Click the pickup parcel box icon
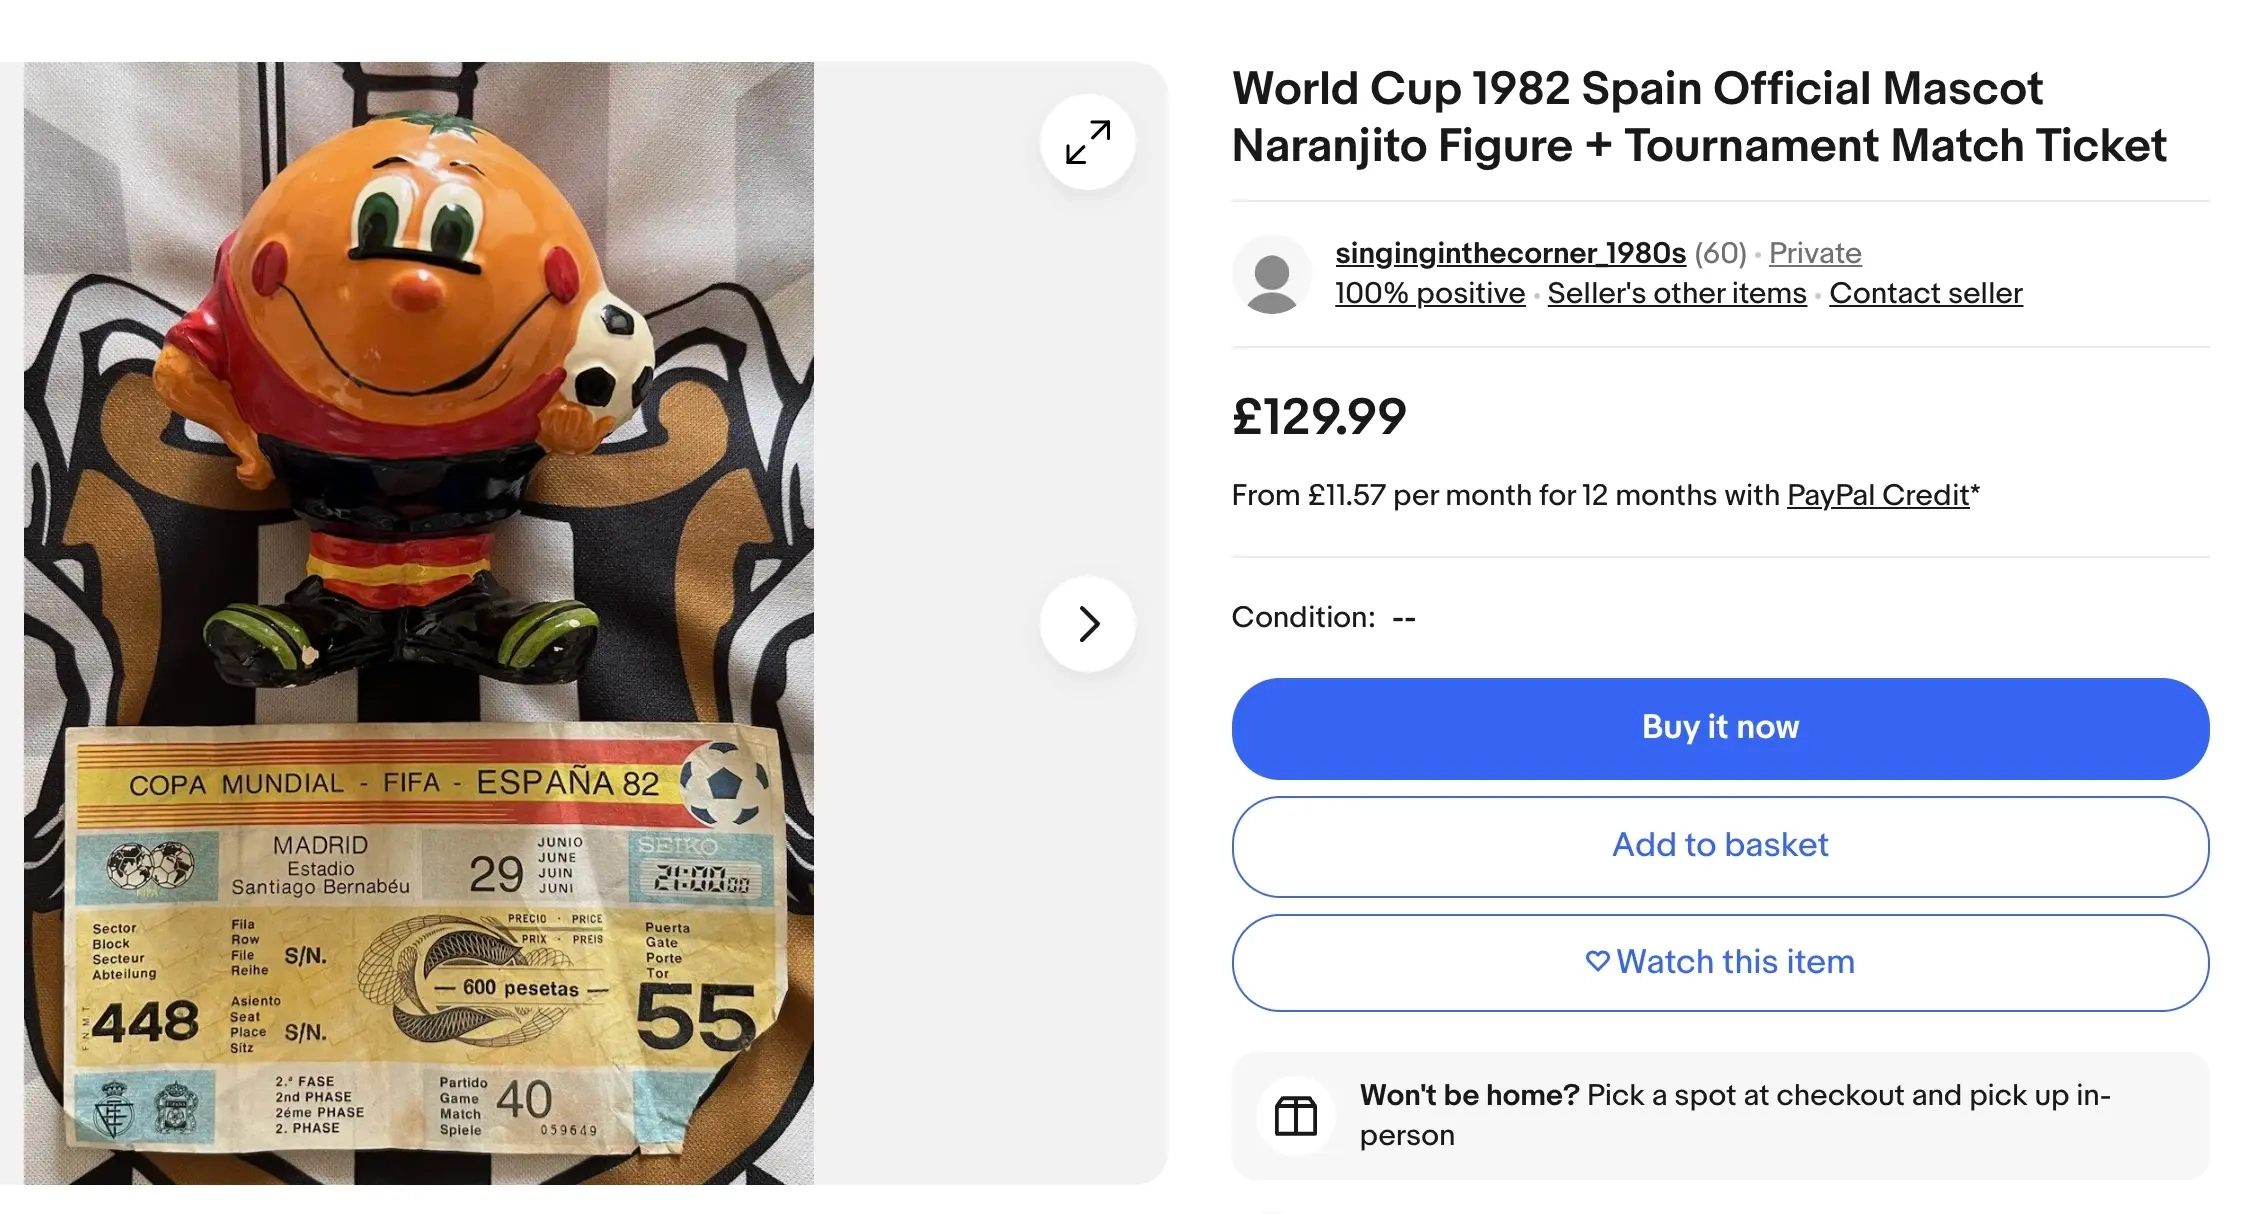 (x=1295, y=1116)
